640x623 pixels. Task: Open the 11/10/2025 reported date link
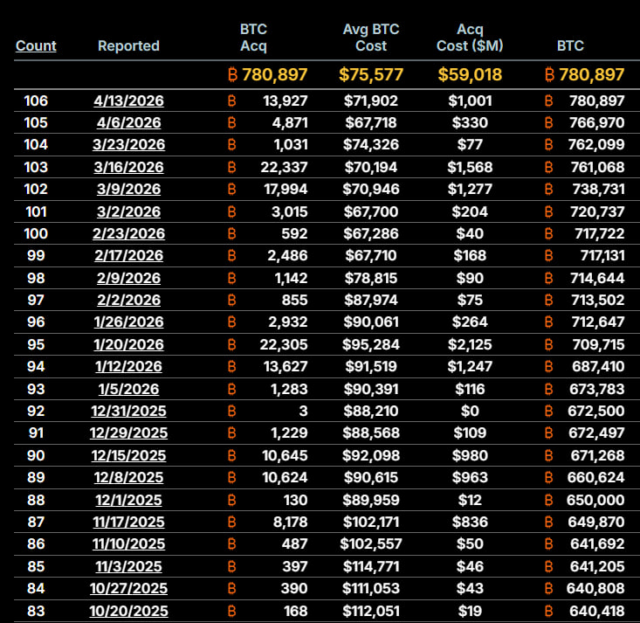pos(129,544)
